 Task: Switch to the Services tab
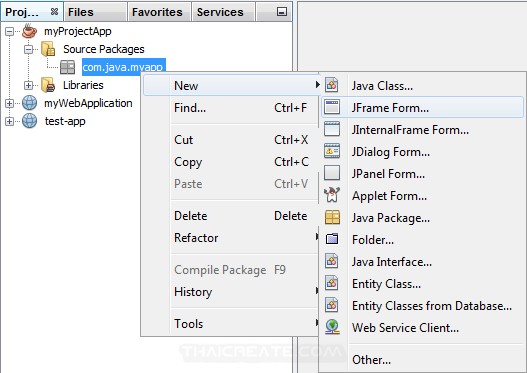(223, 12)
